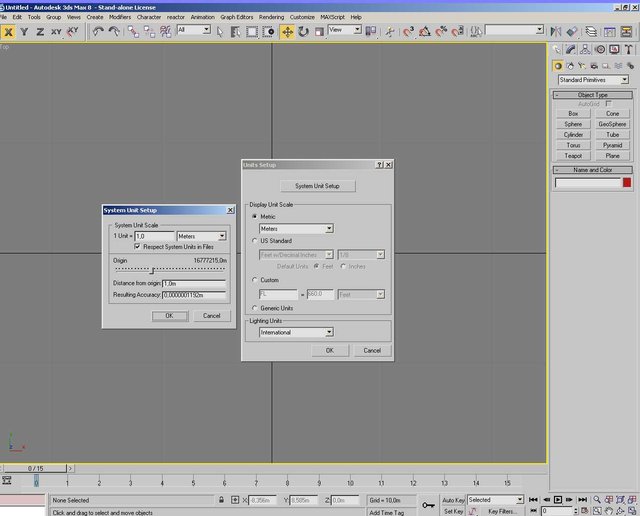Select the US Standard radio button
Screen dimensions: 640x516
click(254, 241)
